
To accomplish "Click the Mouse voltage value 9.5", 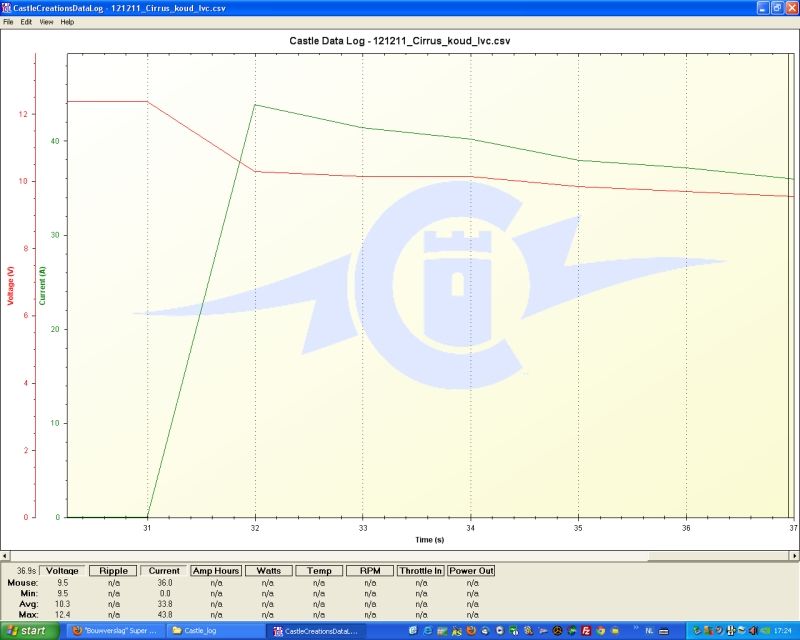I will click(x=62, y=582).
